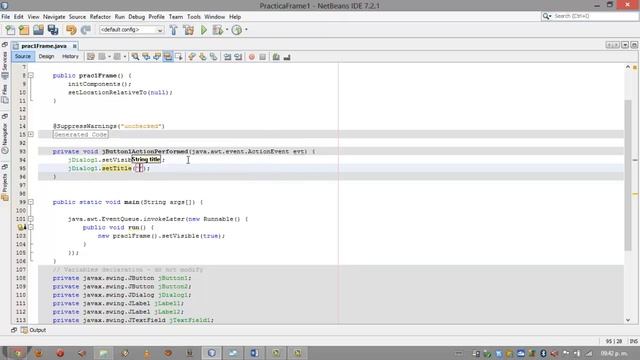This screenshot has height=360, width=640.
Task: Switch to Design view
Action: pos(46,57)
